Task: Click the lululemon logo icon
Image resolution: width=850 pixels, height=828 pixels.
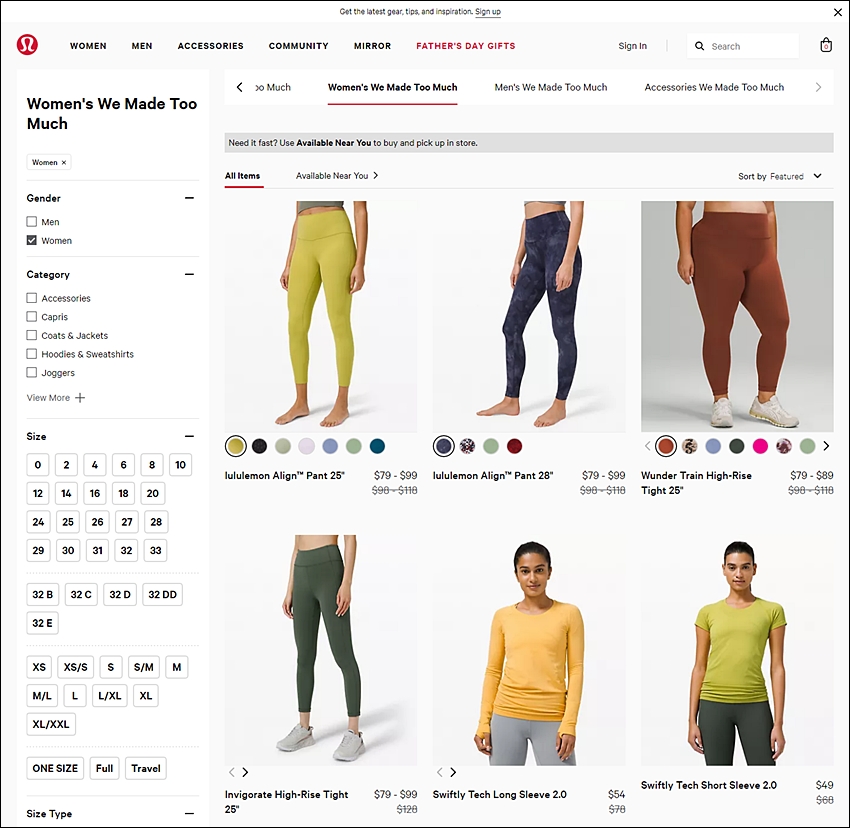Action: [27, 44]
